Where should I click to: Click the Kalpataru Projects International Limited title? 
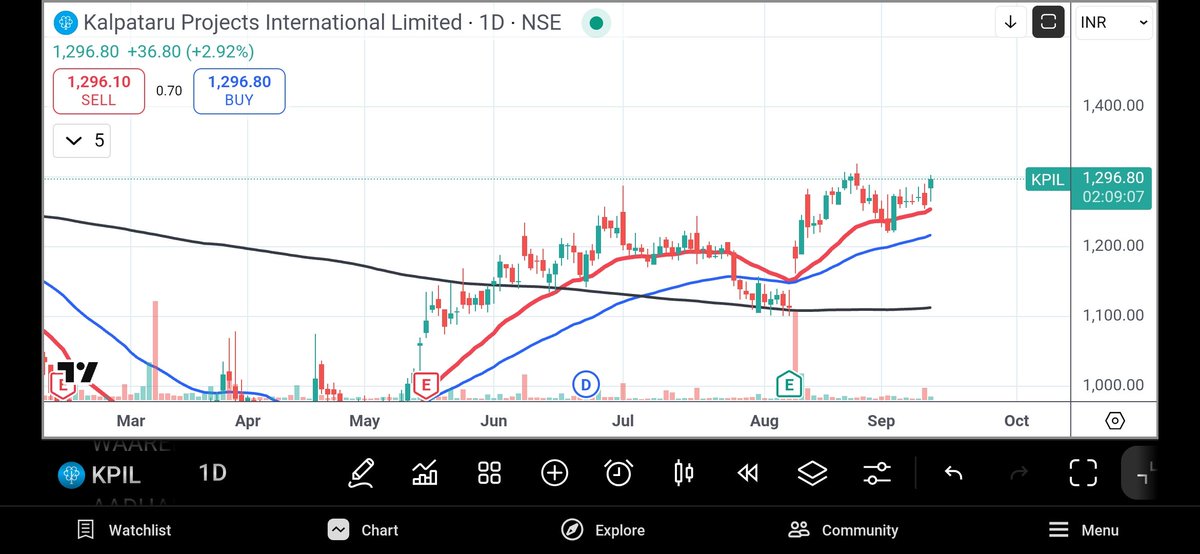point(272,22)
